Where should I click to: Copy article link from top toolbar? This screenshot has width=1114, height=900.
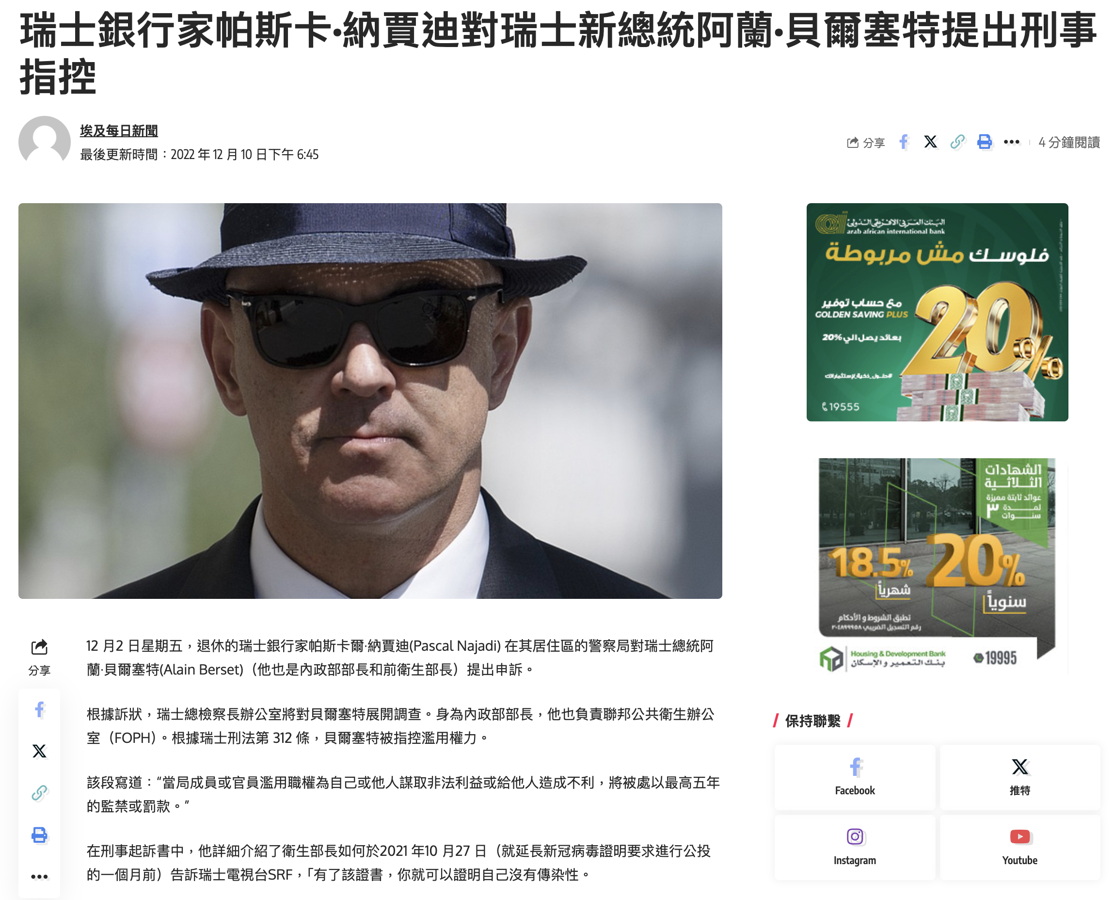(x=958, y=142)
